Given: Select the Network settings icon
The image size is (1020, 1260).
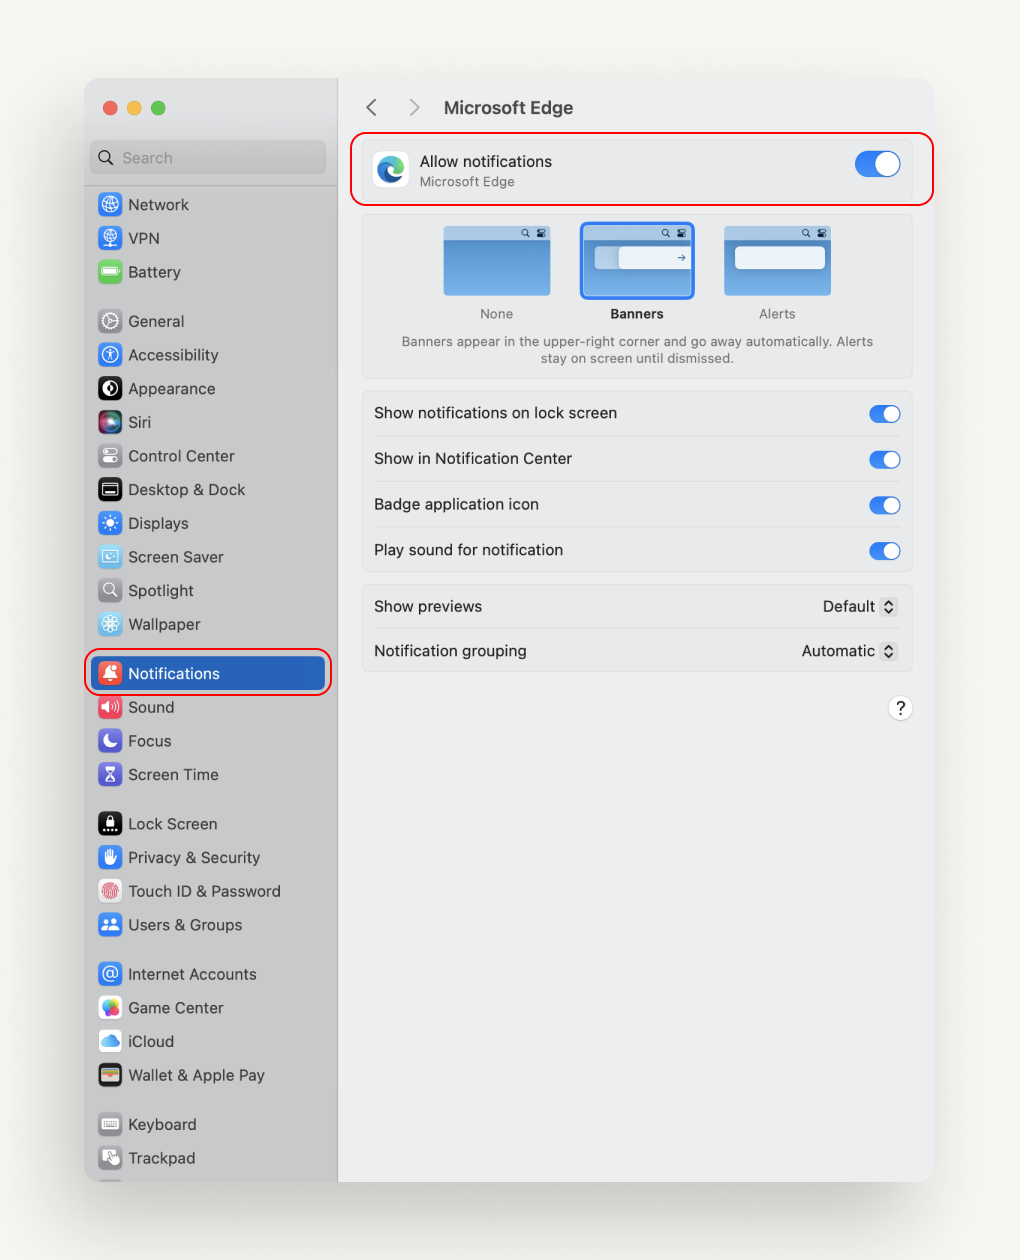Looking at the screenshot, I should [x=110, y=204].
